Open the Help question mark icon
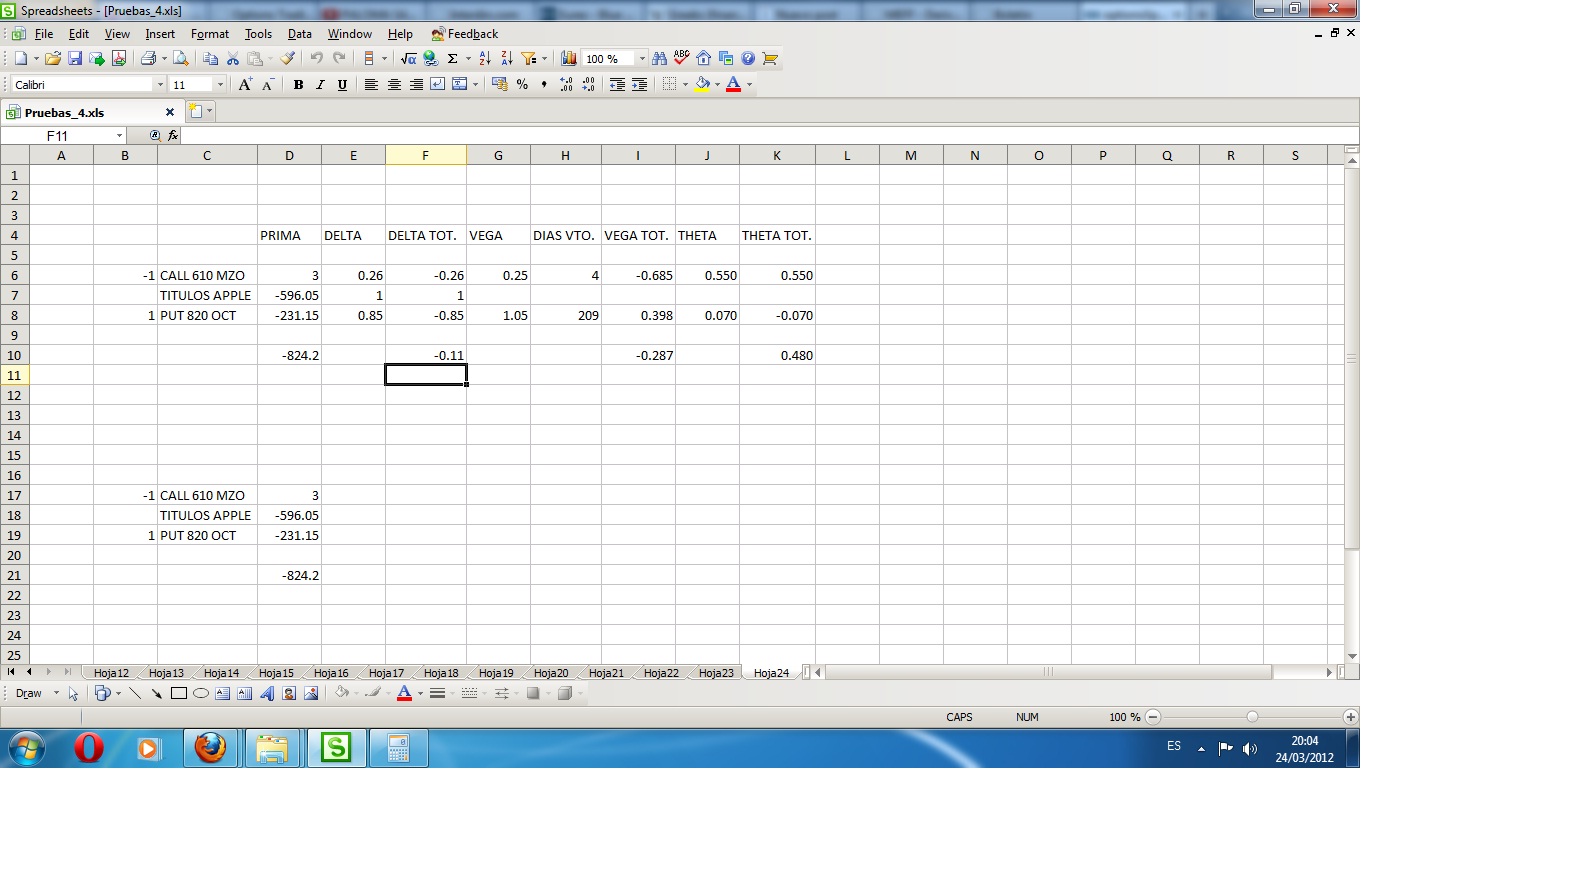Viewport: 1570px width, 886px height. (x=748, y=59)
